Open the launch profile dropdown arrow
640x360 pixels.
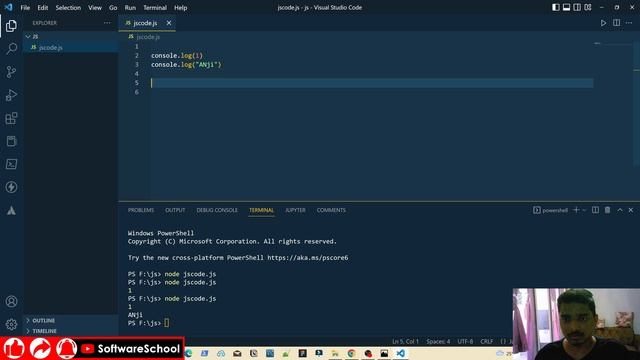click(x=584, y=210)
